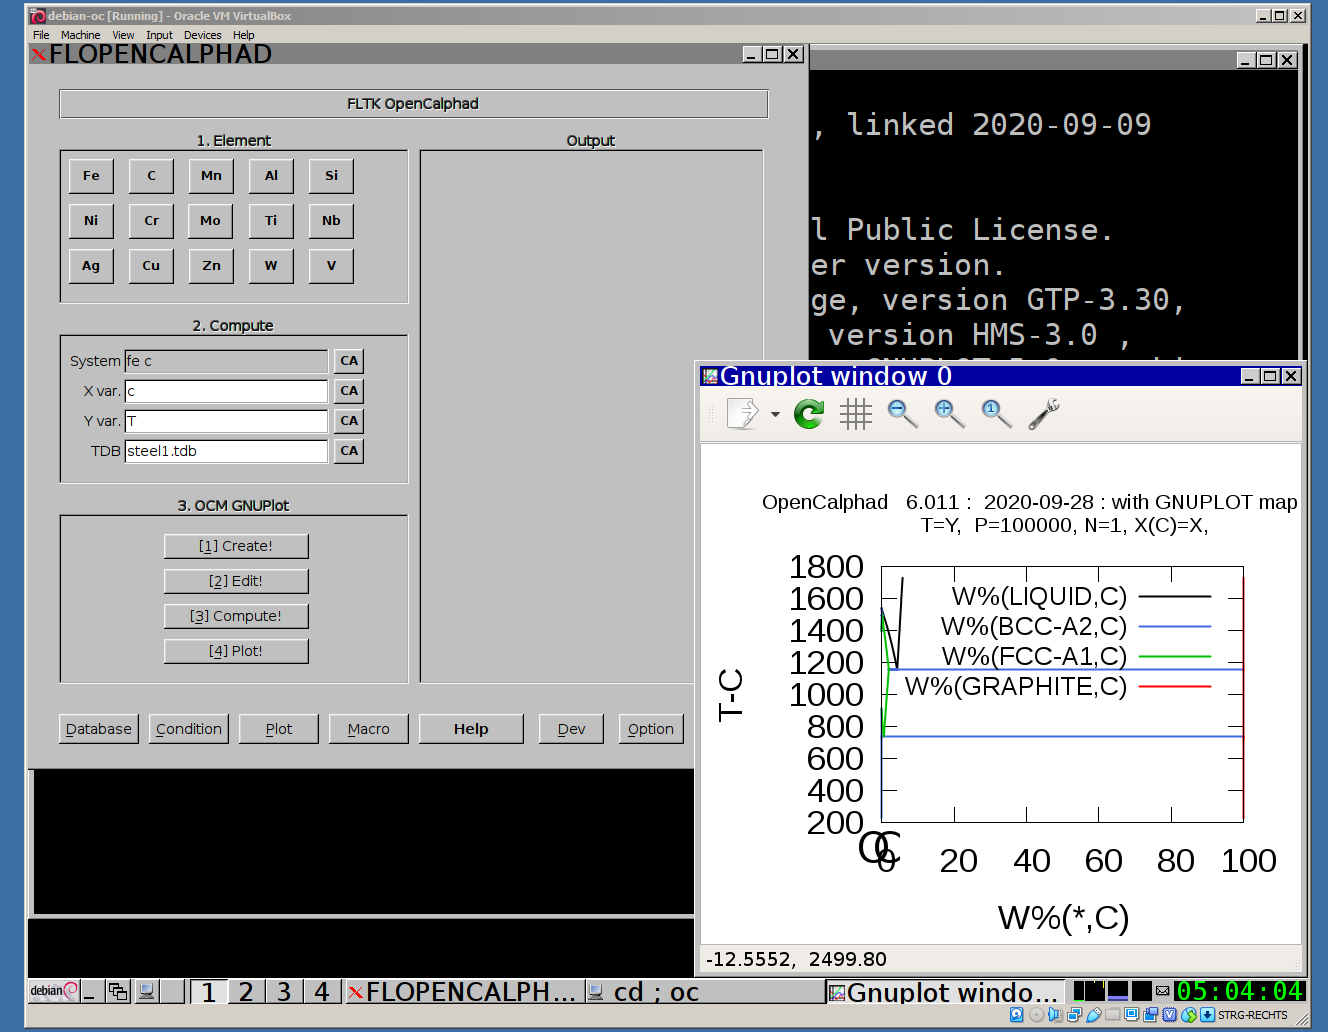The width and height of the screenshot is (1328, 1032).
Task: Select the Nb element button
Action: point(331,221)
